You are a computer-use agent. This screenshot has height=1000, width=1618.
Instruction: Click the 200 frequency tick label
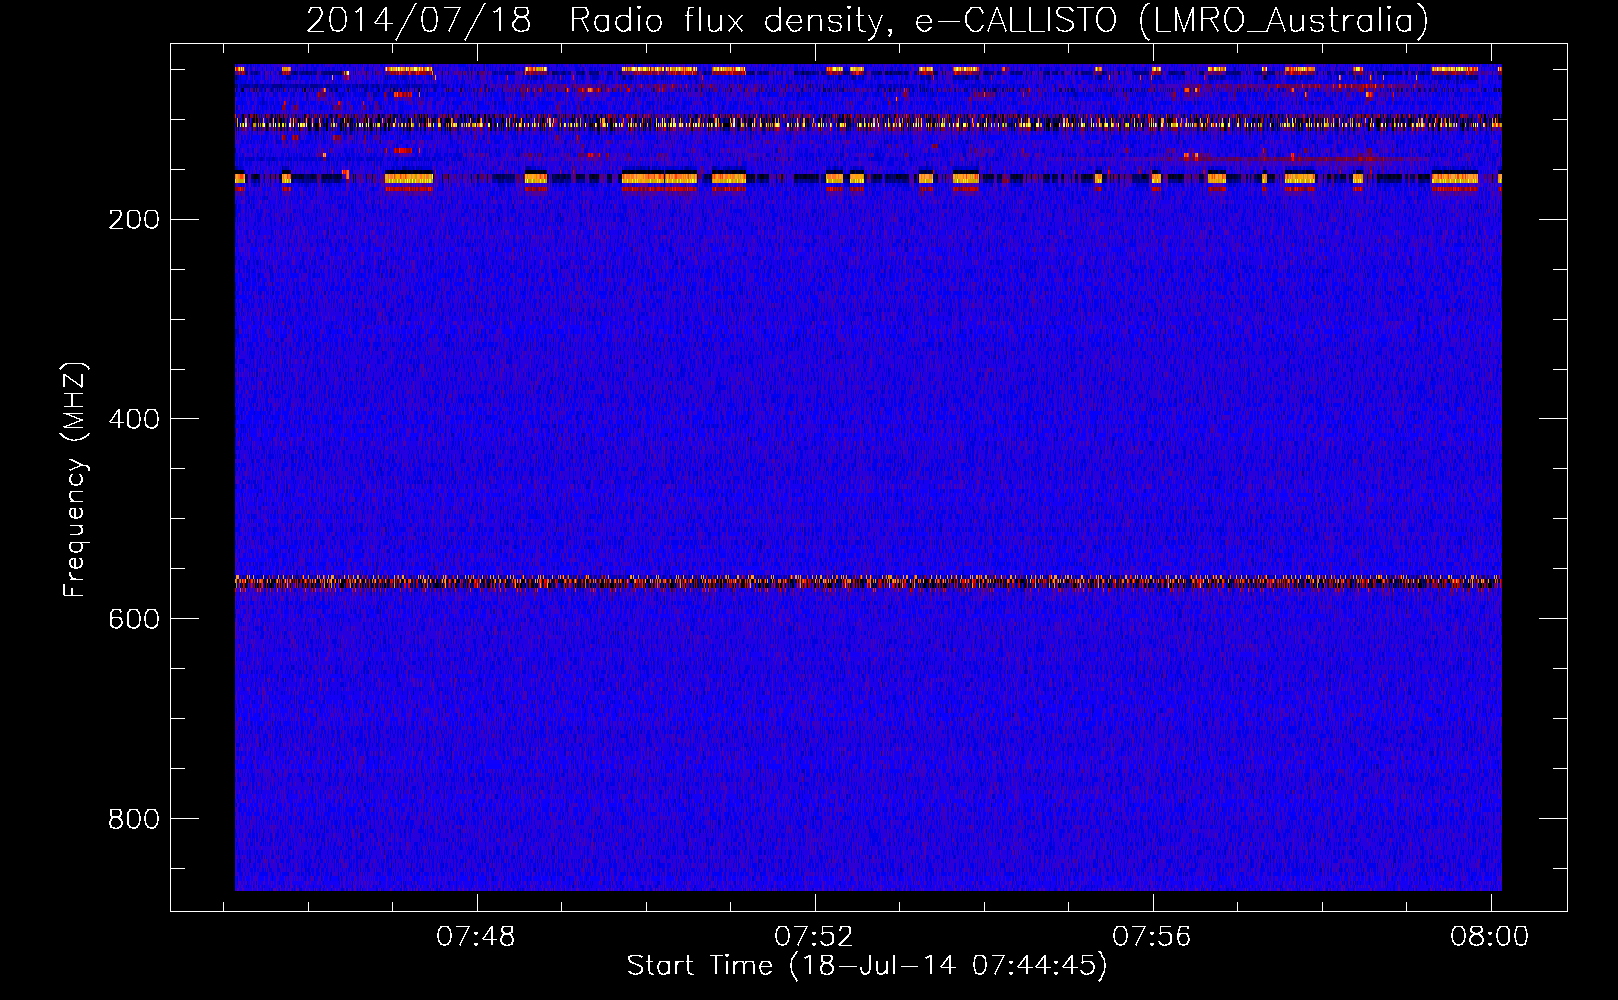click(134, 220)
